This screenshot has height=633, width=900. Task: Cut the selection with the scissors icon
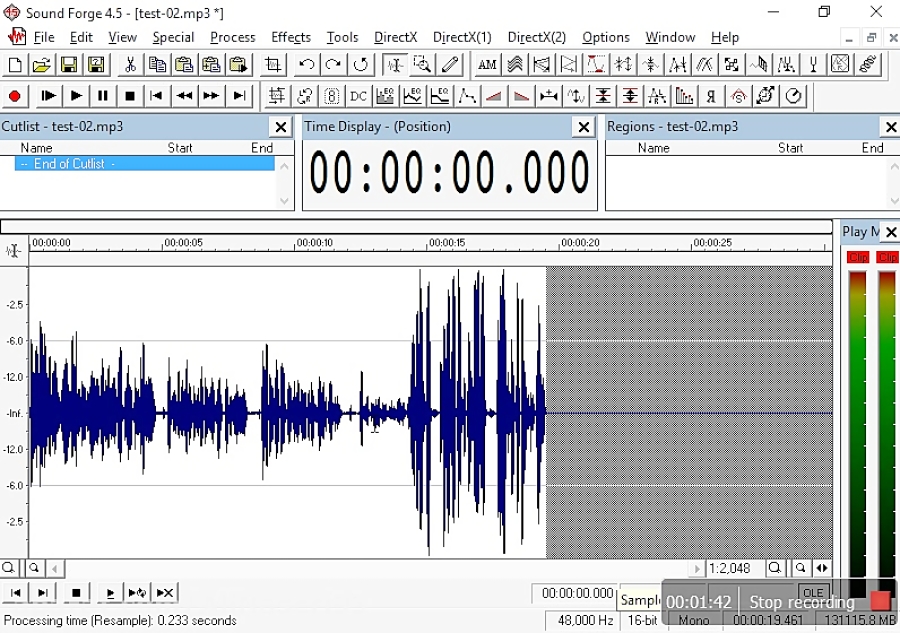[130, 65]
